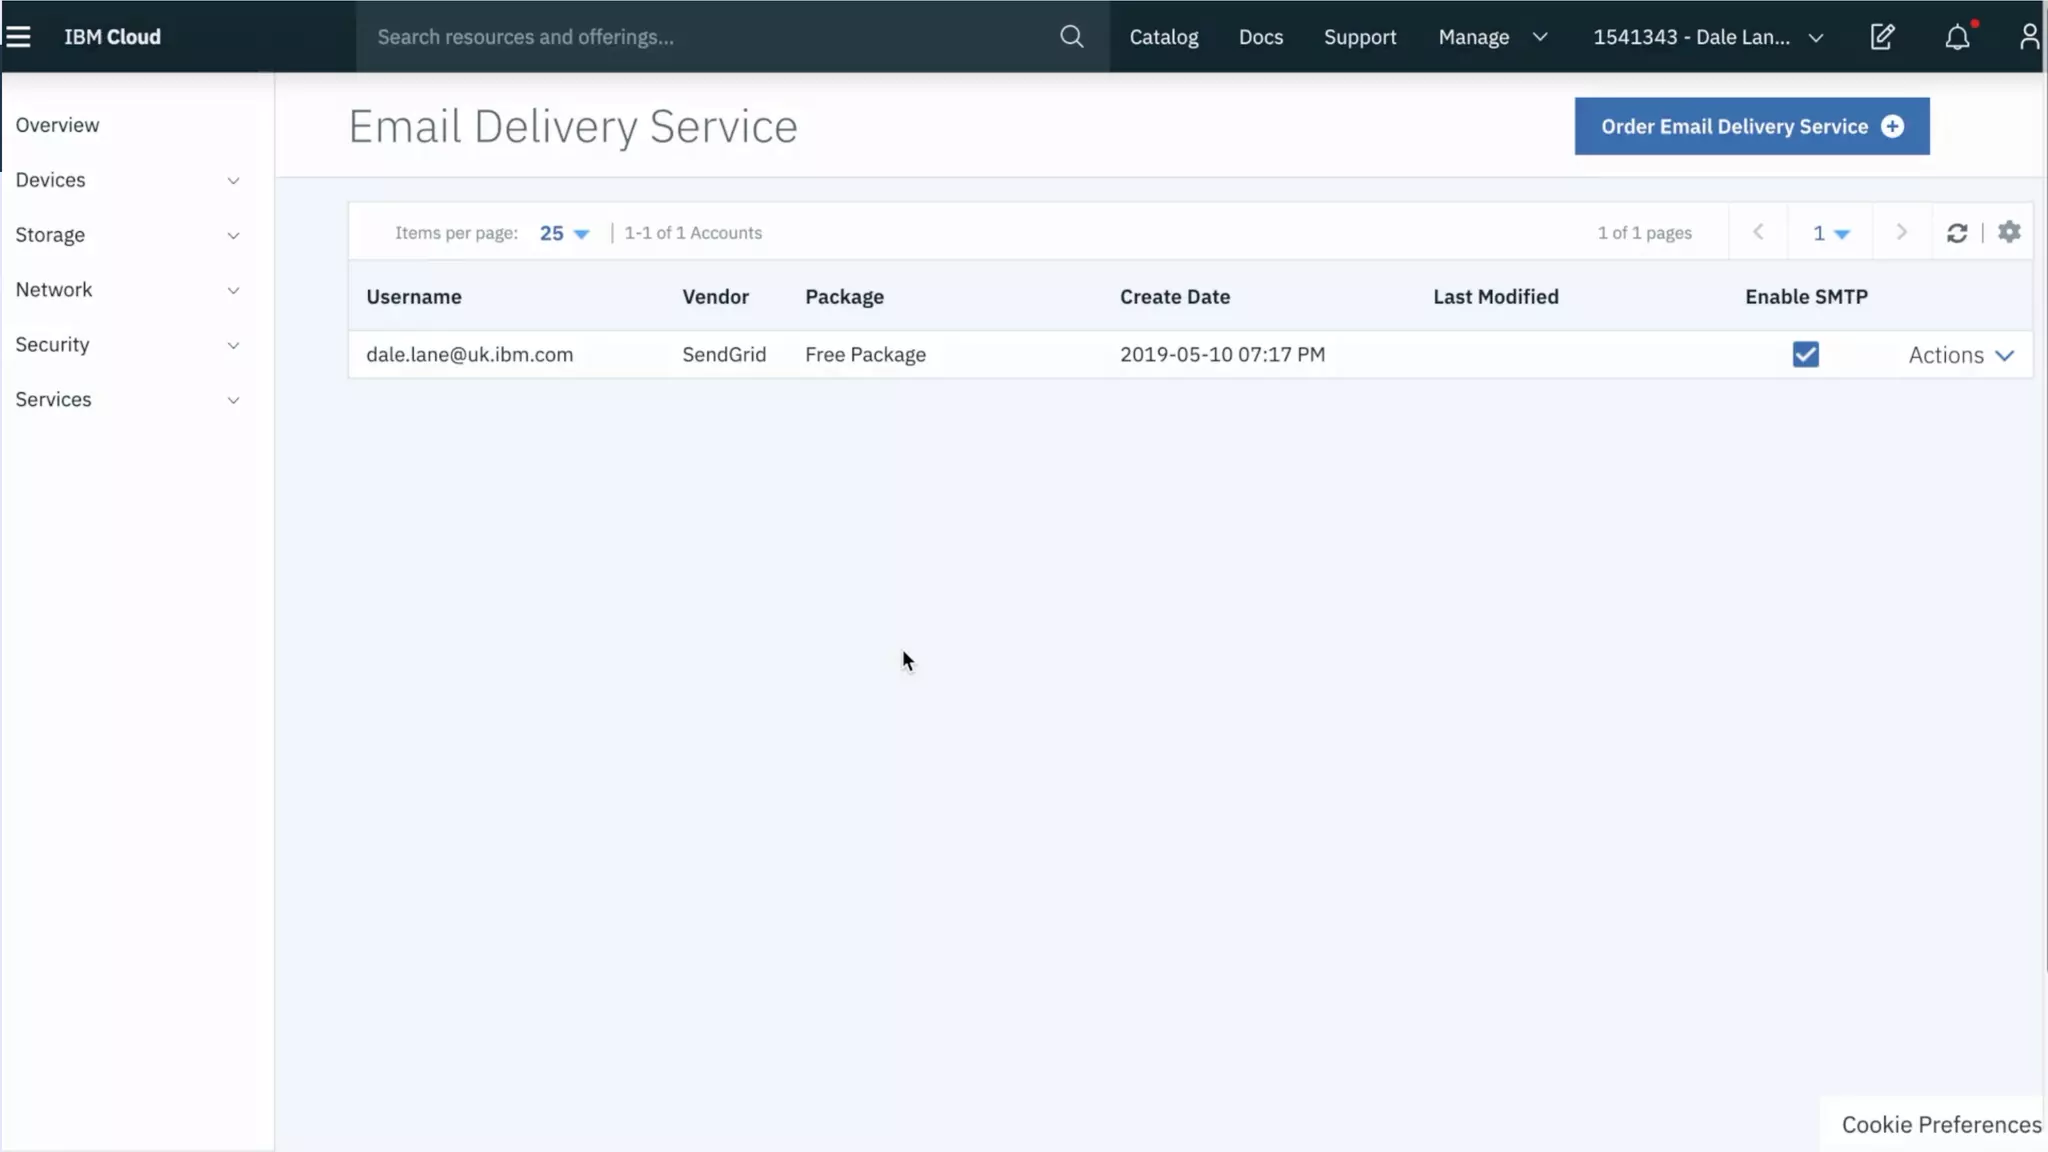Image resolution: width=2048 pixels, height=1152 pixels.
Task: Open the Catalog menu item
Action: pyautogui.click(x=1163, y=37)
